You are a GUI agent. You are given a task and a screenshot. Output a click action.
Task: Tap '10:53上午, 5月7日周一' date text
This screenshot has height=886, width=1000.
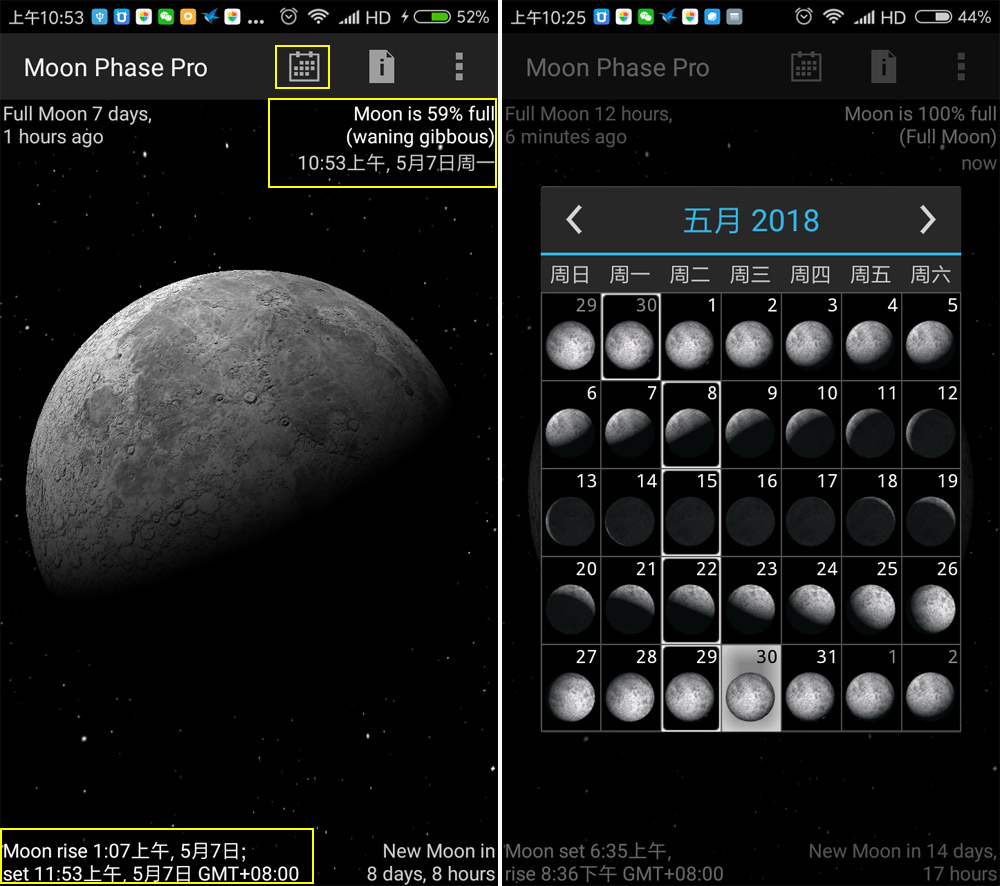coord(396,163)
